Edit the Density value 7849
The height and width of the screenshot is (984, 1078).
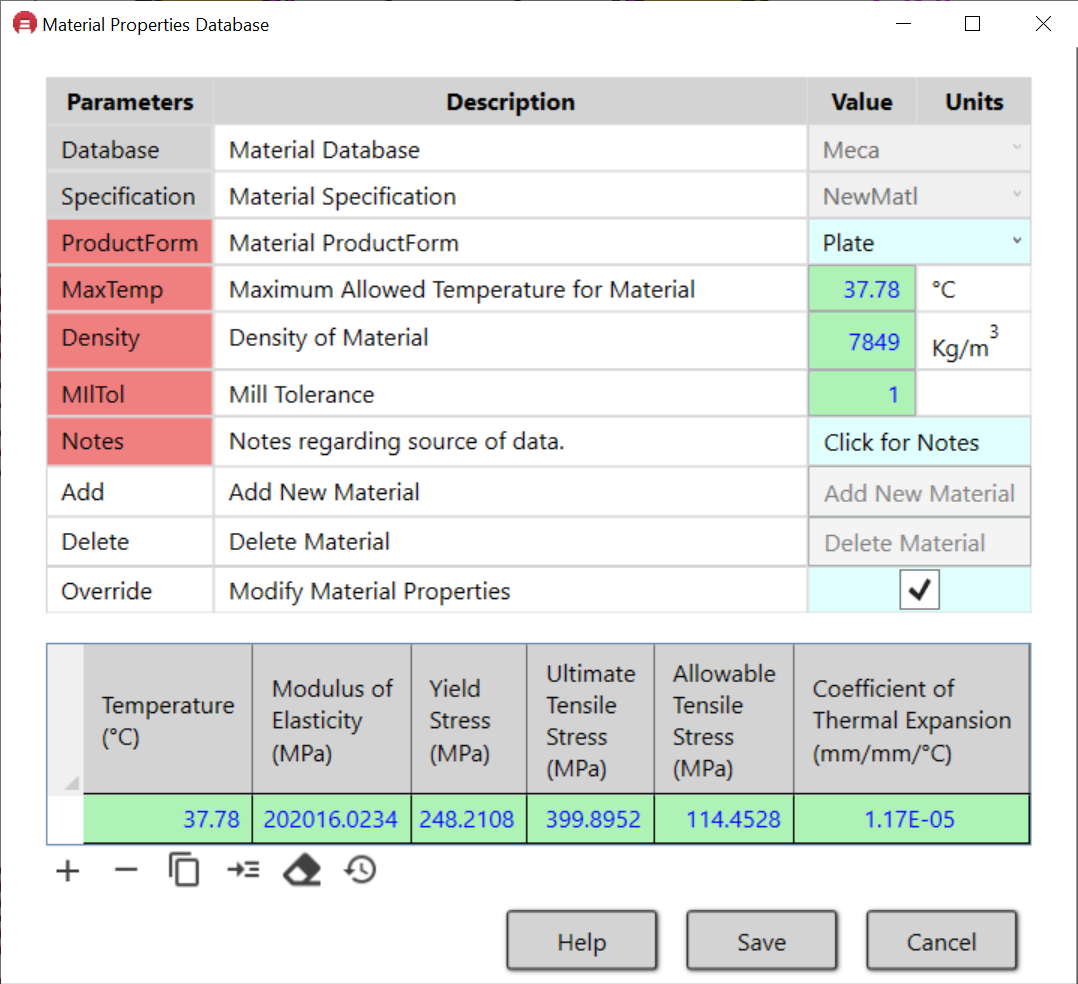pos(862,341)
